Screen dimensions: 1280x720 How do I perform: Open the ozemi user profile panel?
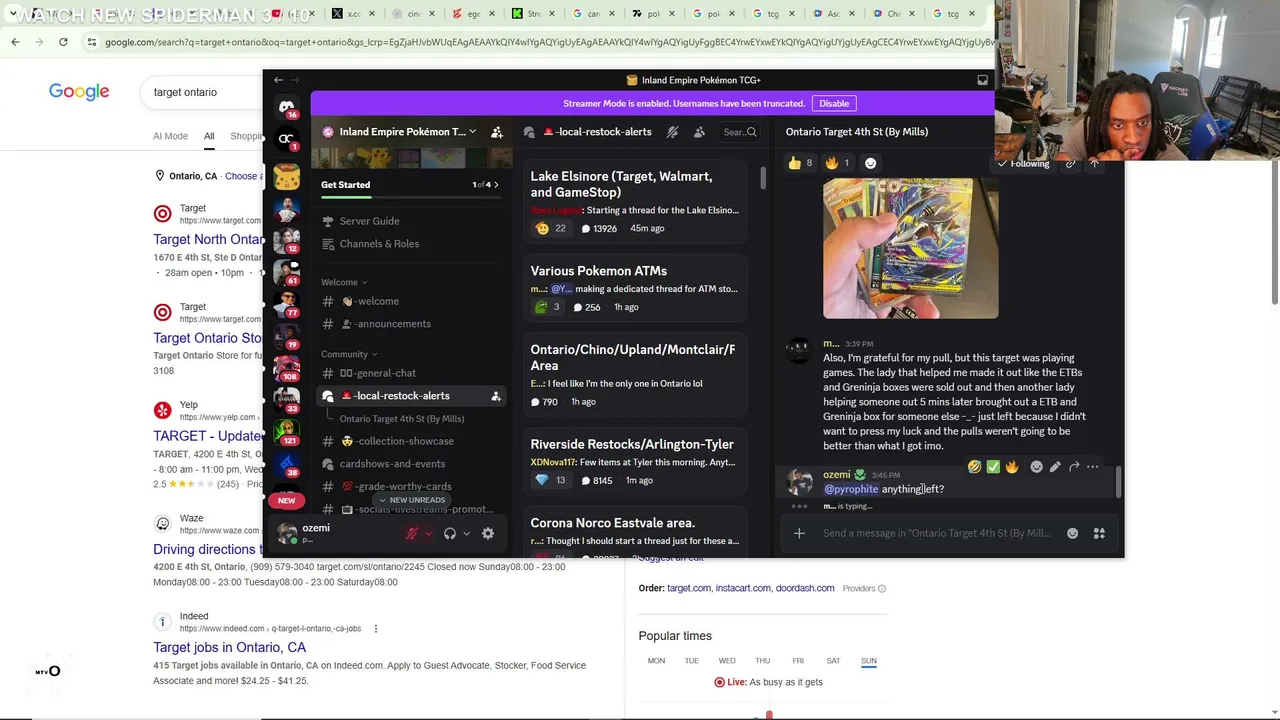pyautogui.click(x=316, y=533)
